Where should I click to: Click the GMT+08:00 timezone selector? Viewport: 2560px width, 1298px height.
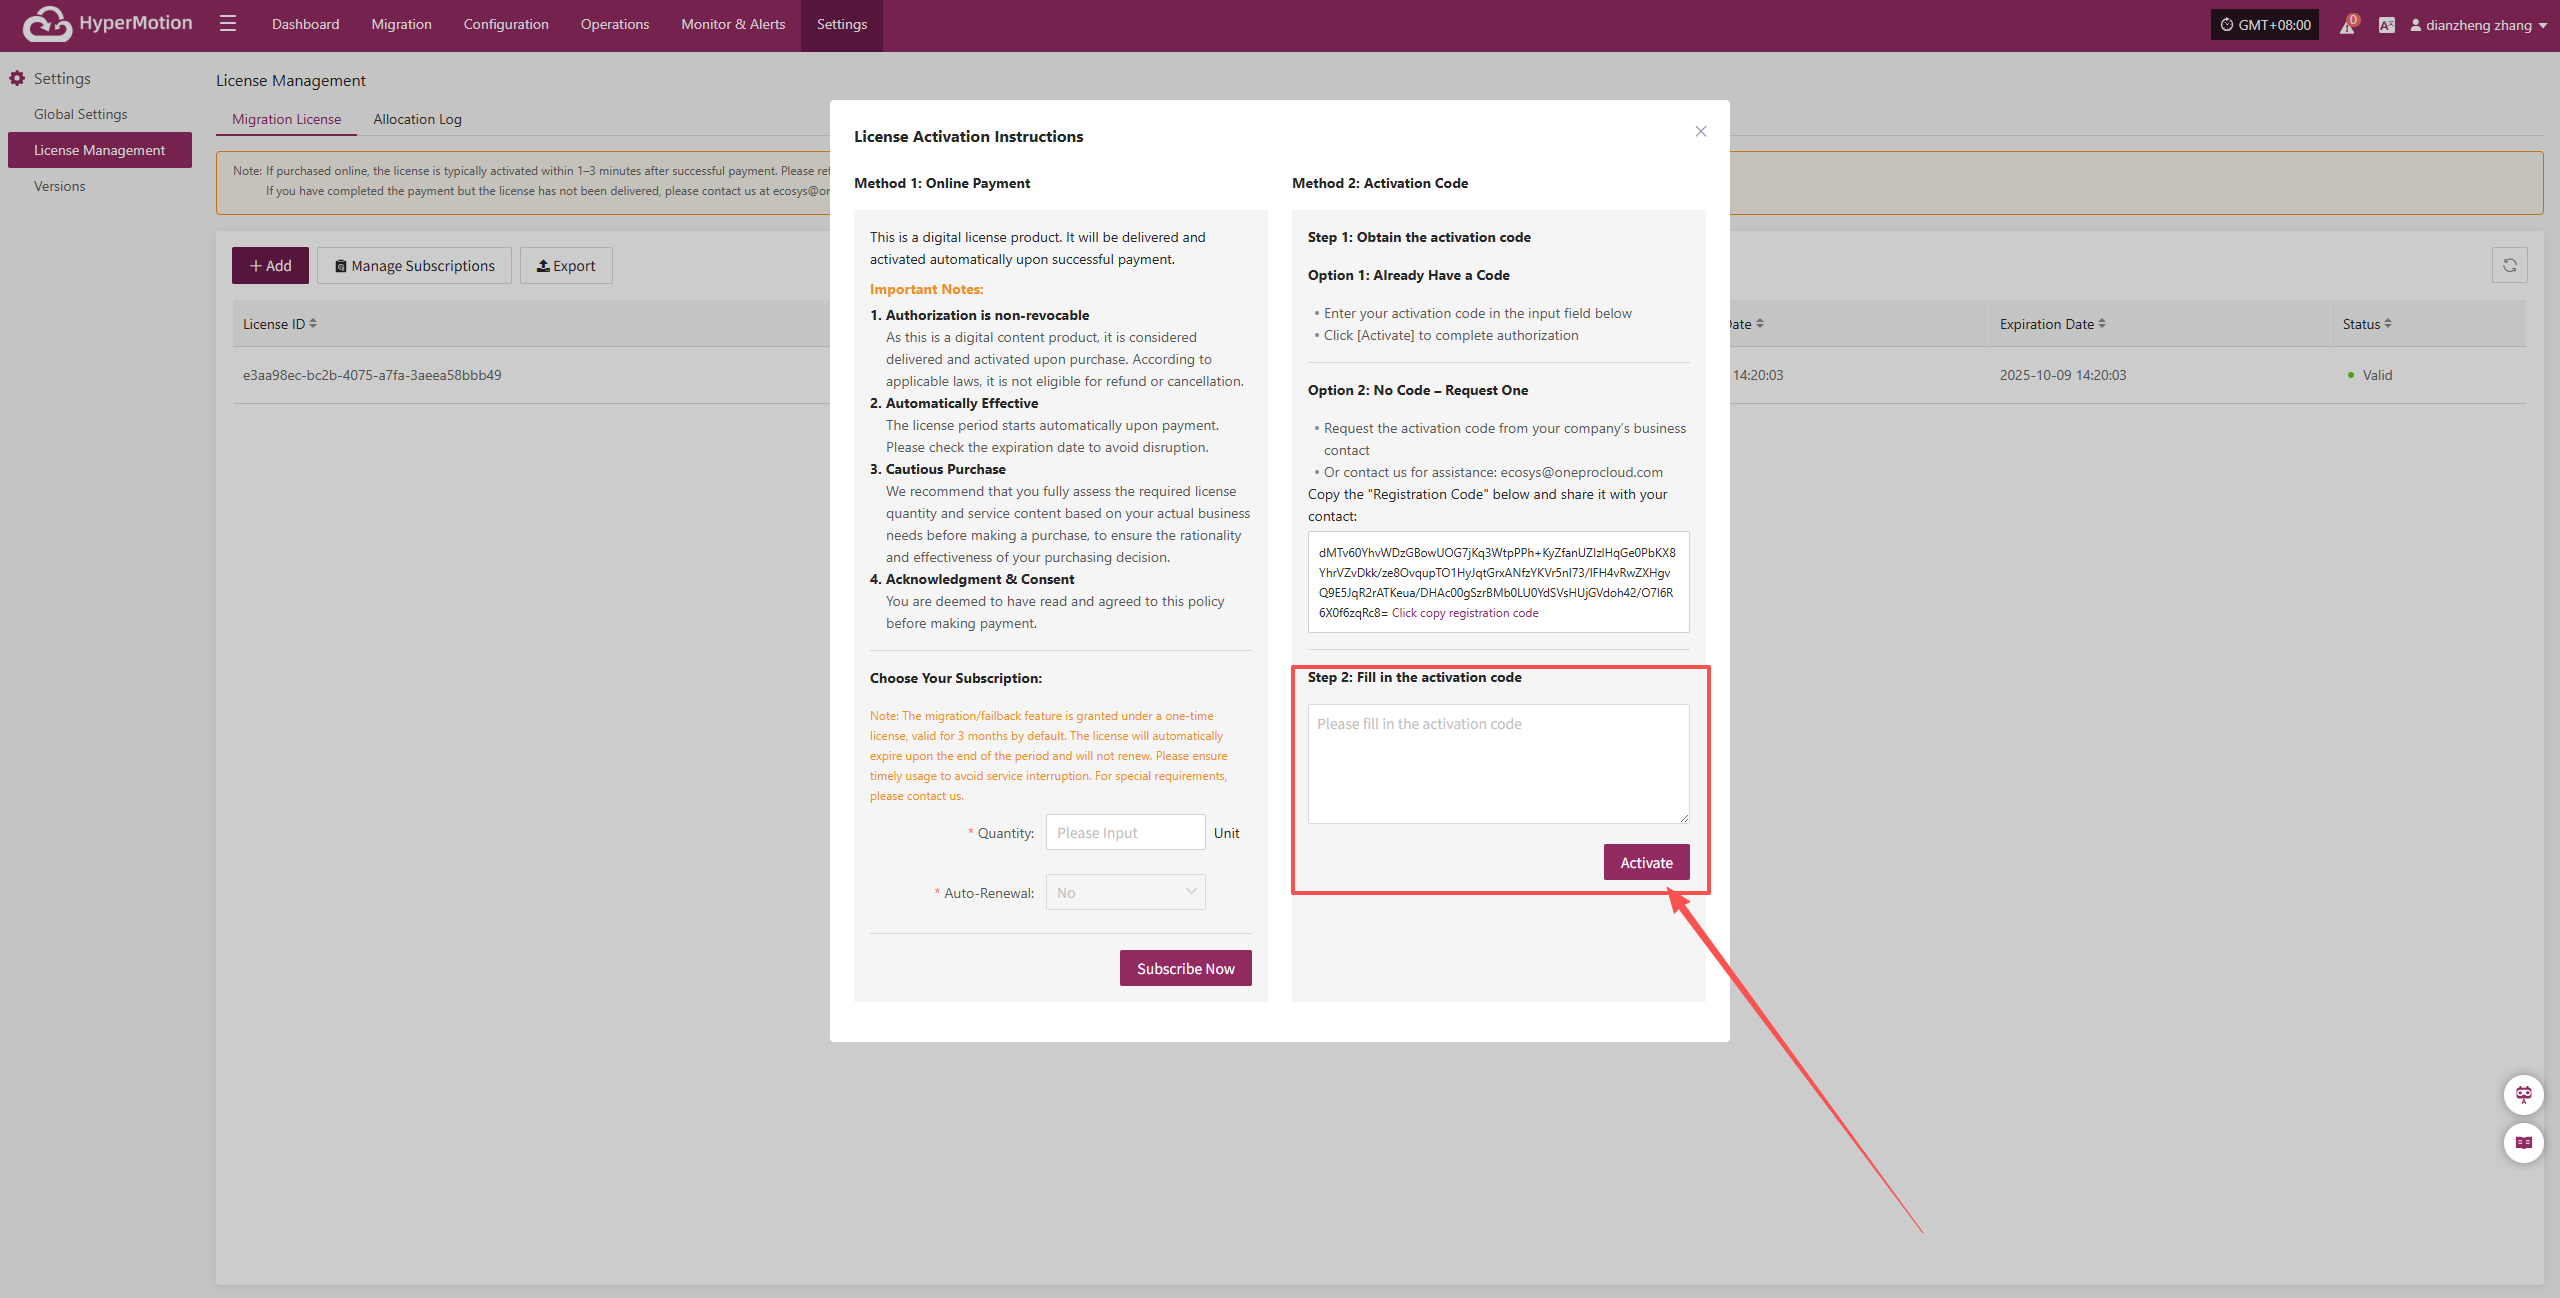(2265, 25)
